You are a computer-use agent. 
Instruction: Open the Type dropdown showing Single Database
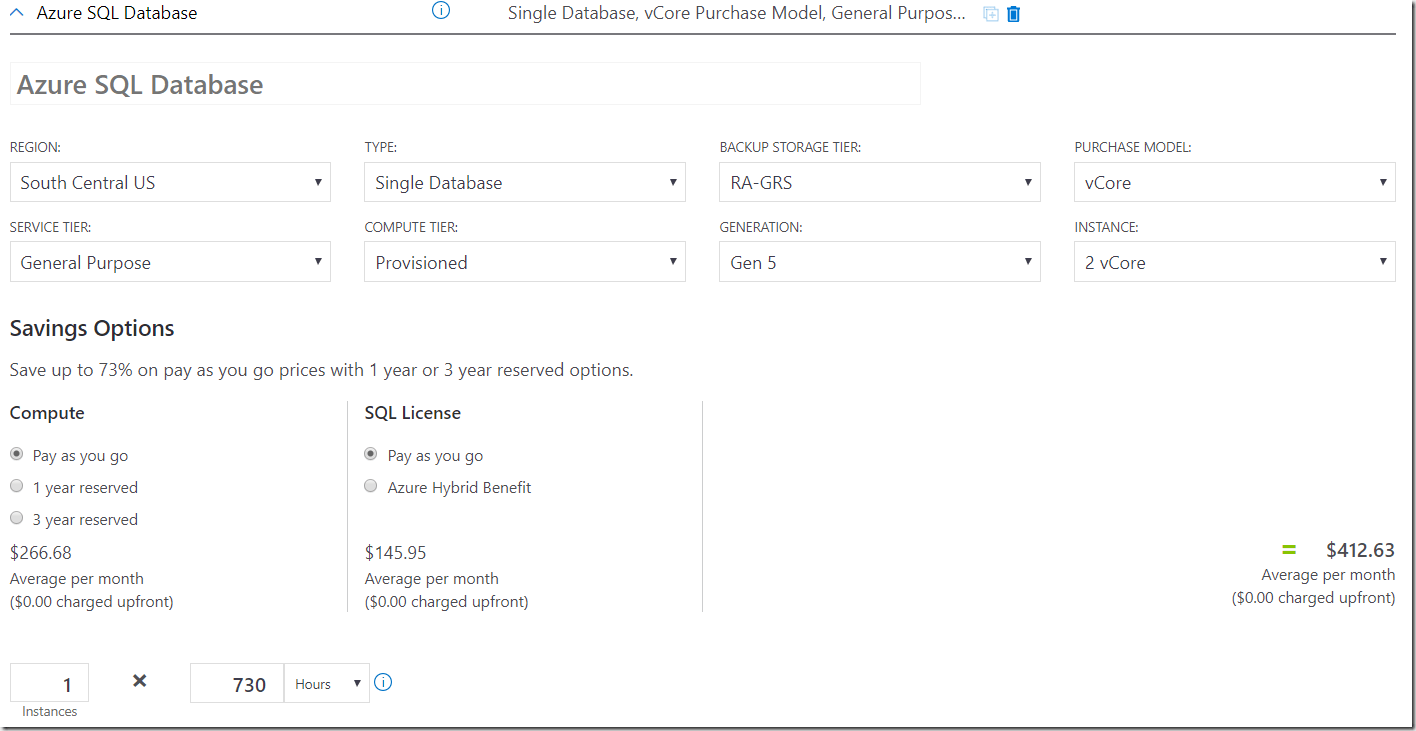tap(525, 182)
